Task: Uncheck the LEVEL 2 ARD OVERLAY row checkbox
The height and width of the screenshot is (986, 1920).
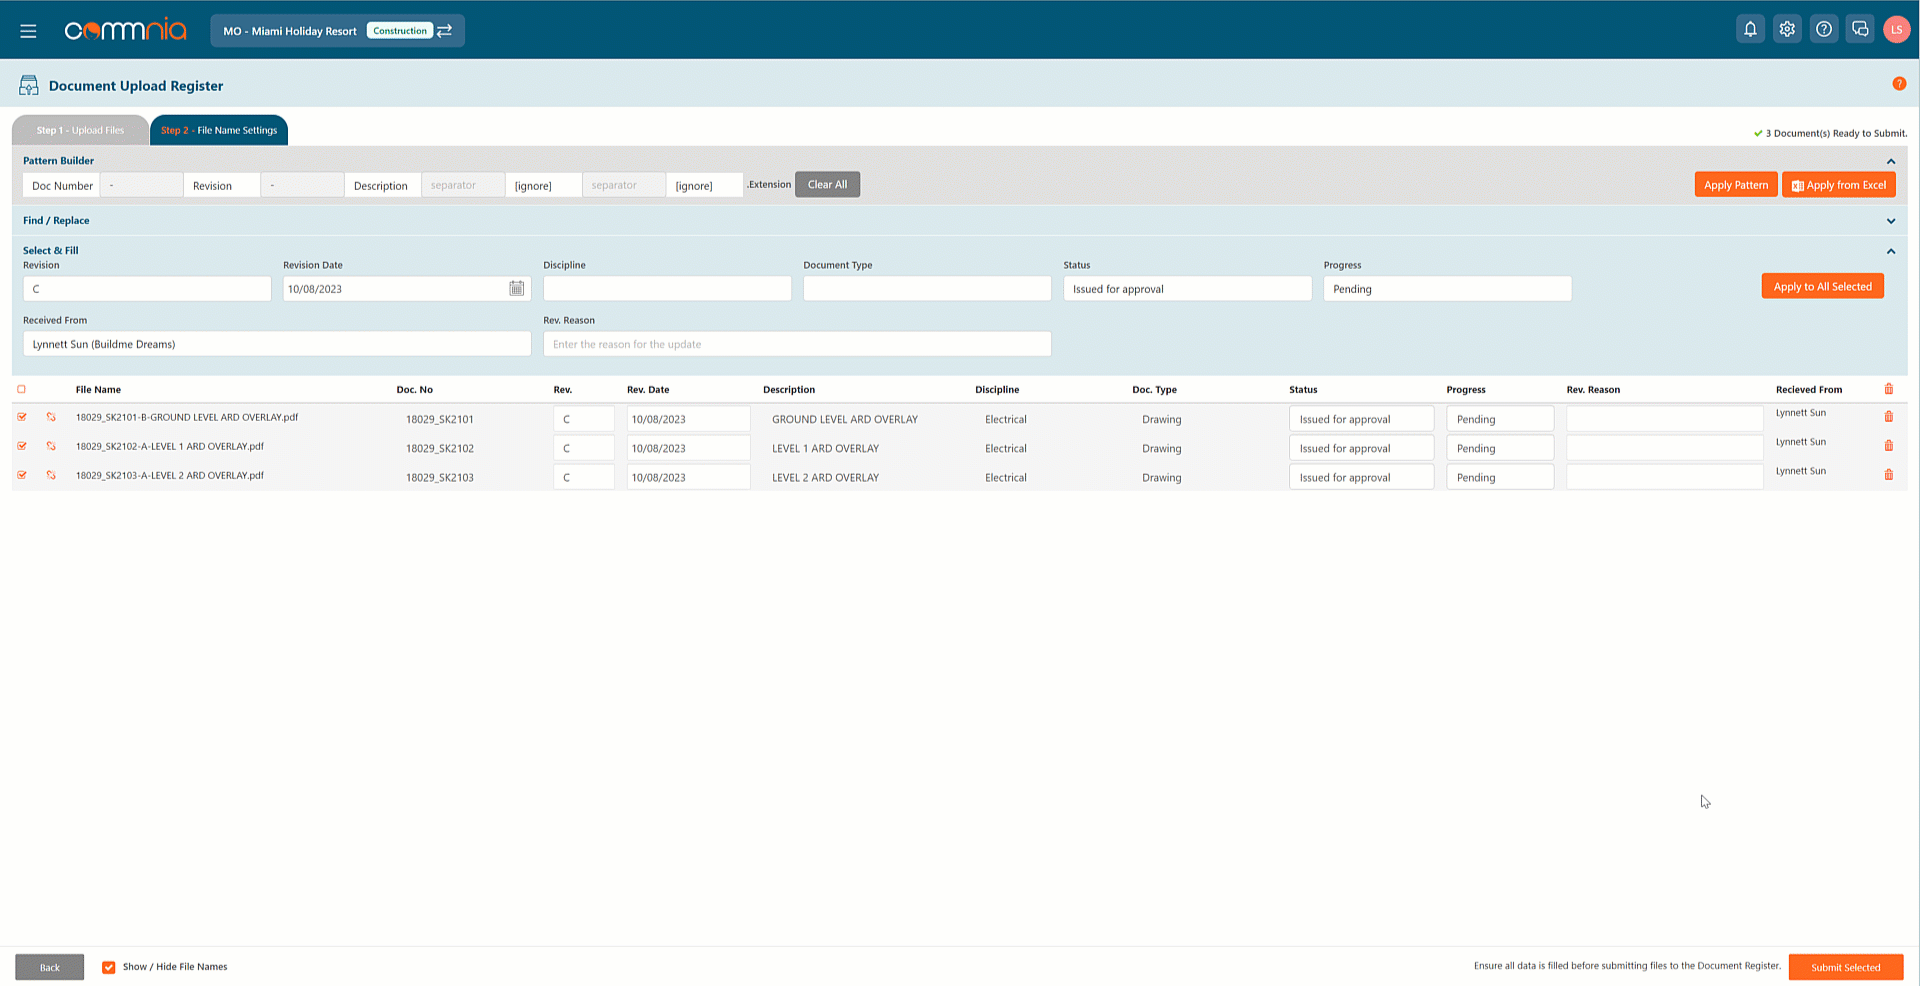Action: [x=22, y=475]
